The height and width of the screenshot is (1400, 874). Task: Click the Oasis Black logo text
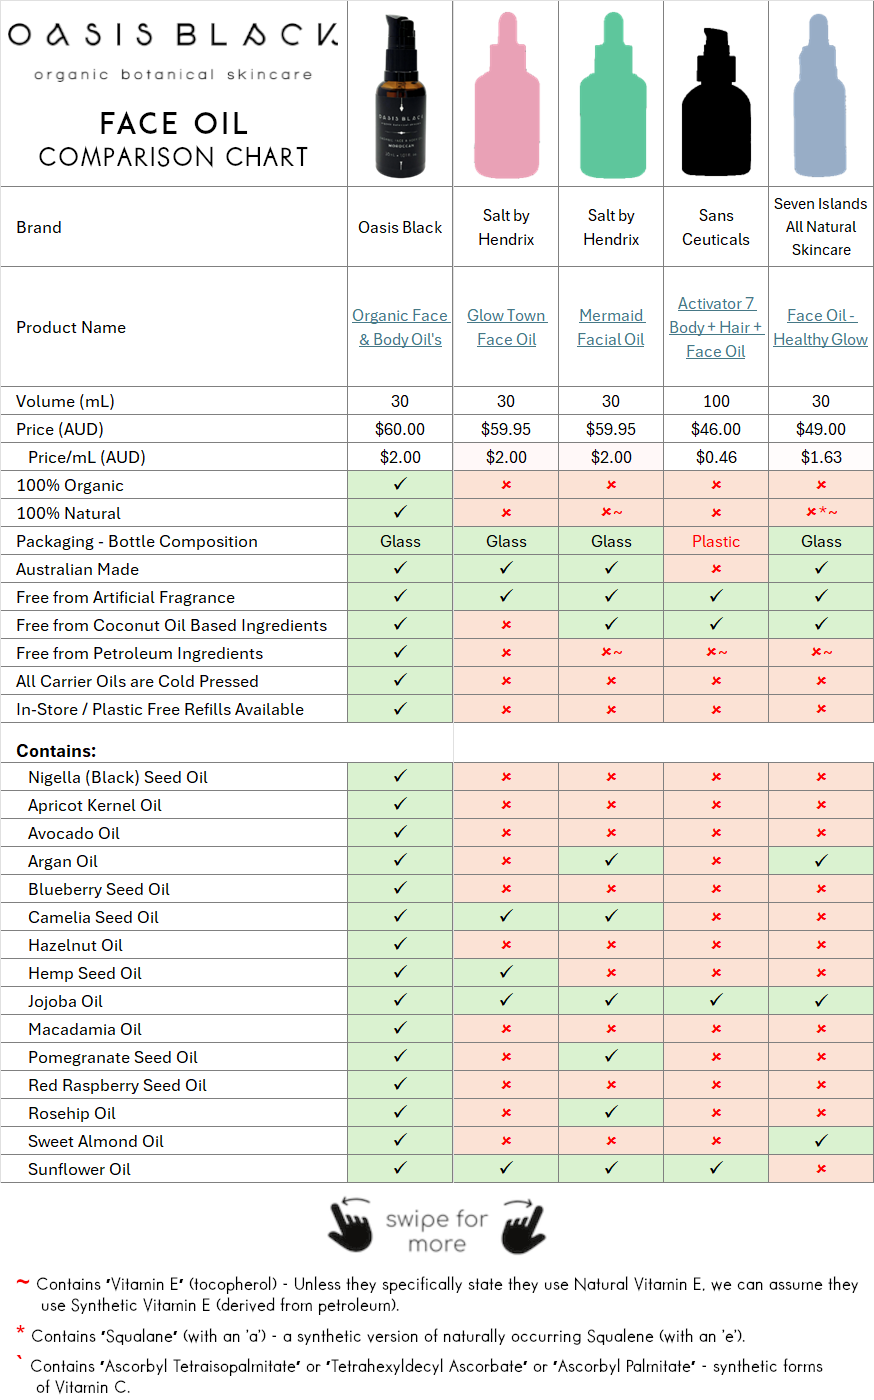173,35
